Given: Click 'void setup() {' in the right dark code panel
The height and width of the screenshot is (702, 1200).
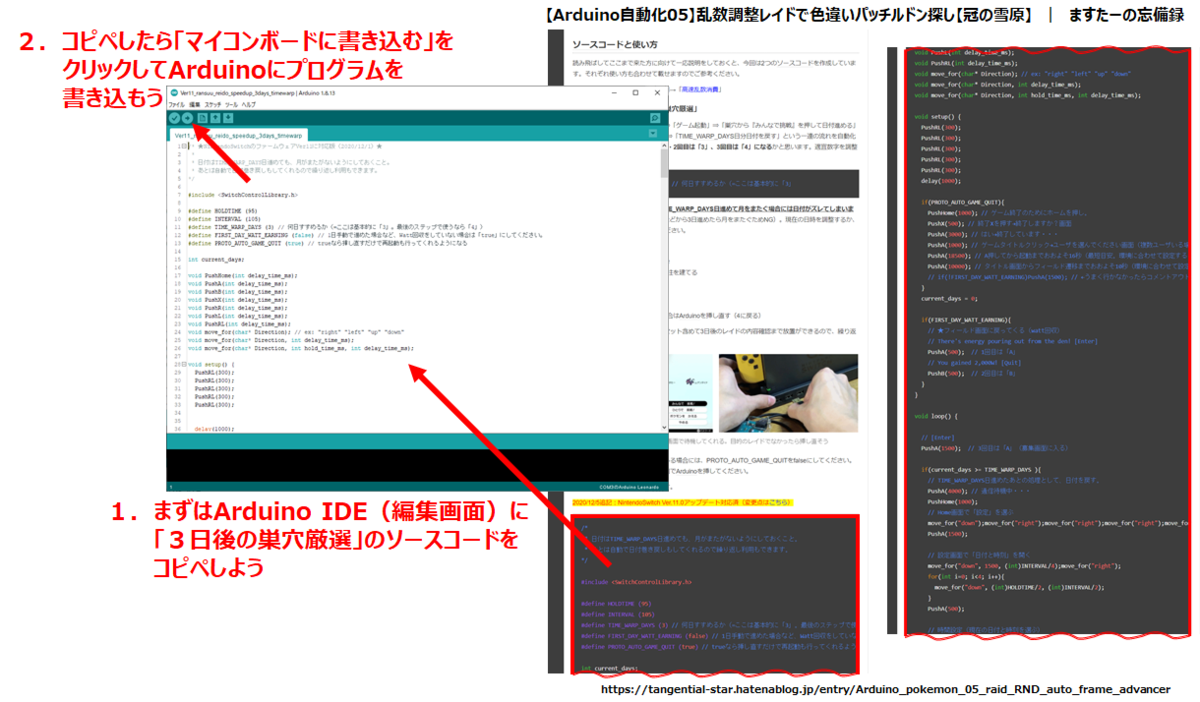Looking at the screenshot, I should coord(937,116).
